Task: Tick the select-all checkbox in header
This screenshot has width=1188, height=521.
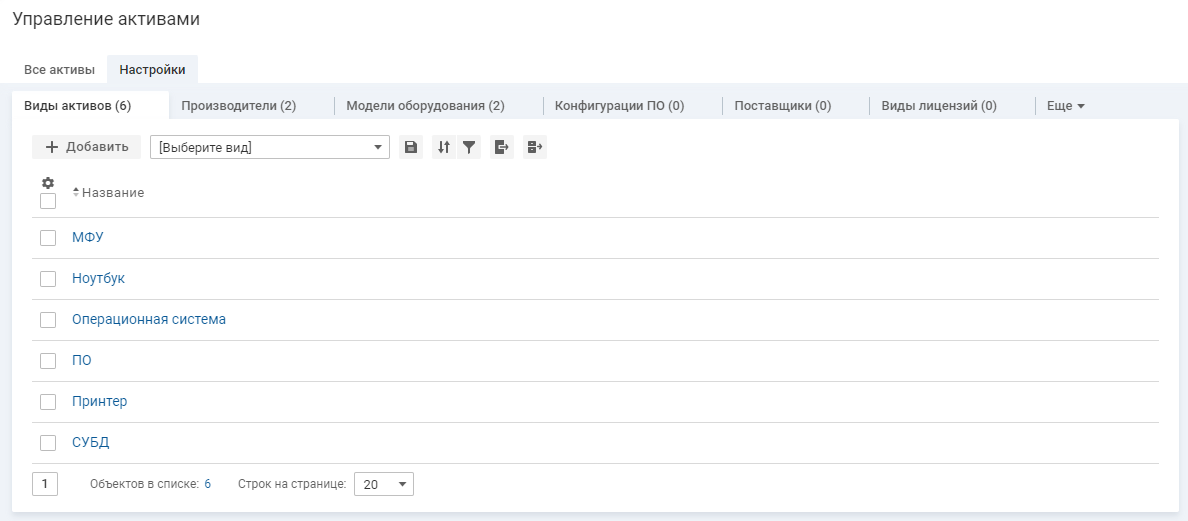Action: click(48, 201)
